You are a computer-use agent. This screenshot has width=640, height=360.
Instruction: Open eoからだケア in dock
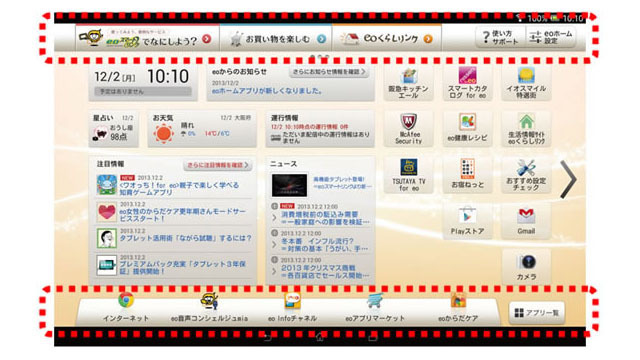pos(458,307)
